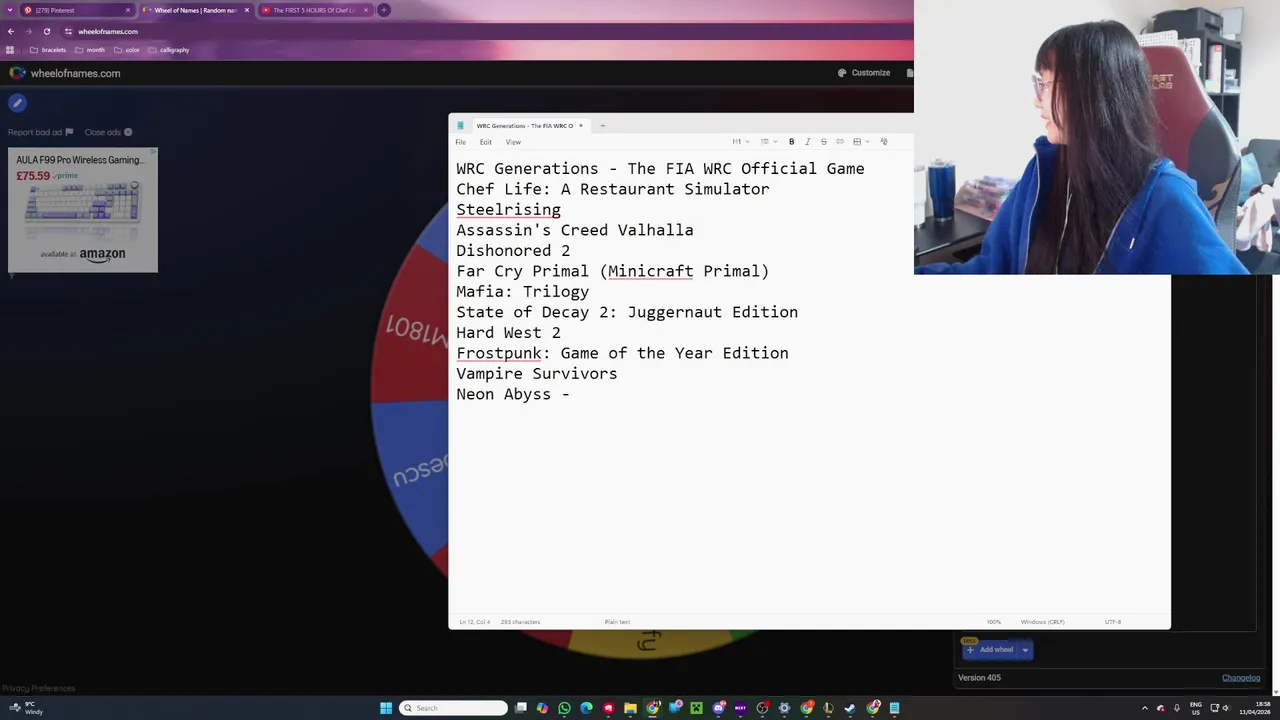The image size is (1280, 720).
Task: Click Report bad ad
Action: point(40,132)
